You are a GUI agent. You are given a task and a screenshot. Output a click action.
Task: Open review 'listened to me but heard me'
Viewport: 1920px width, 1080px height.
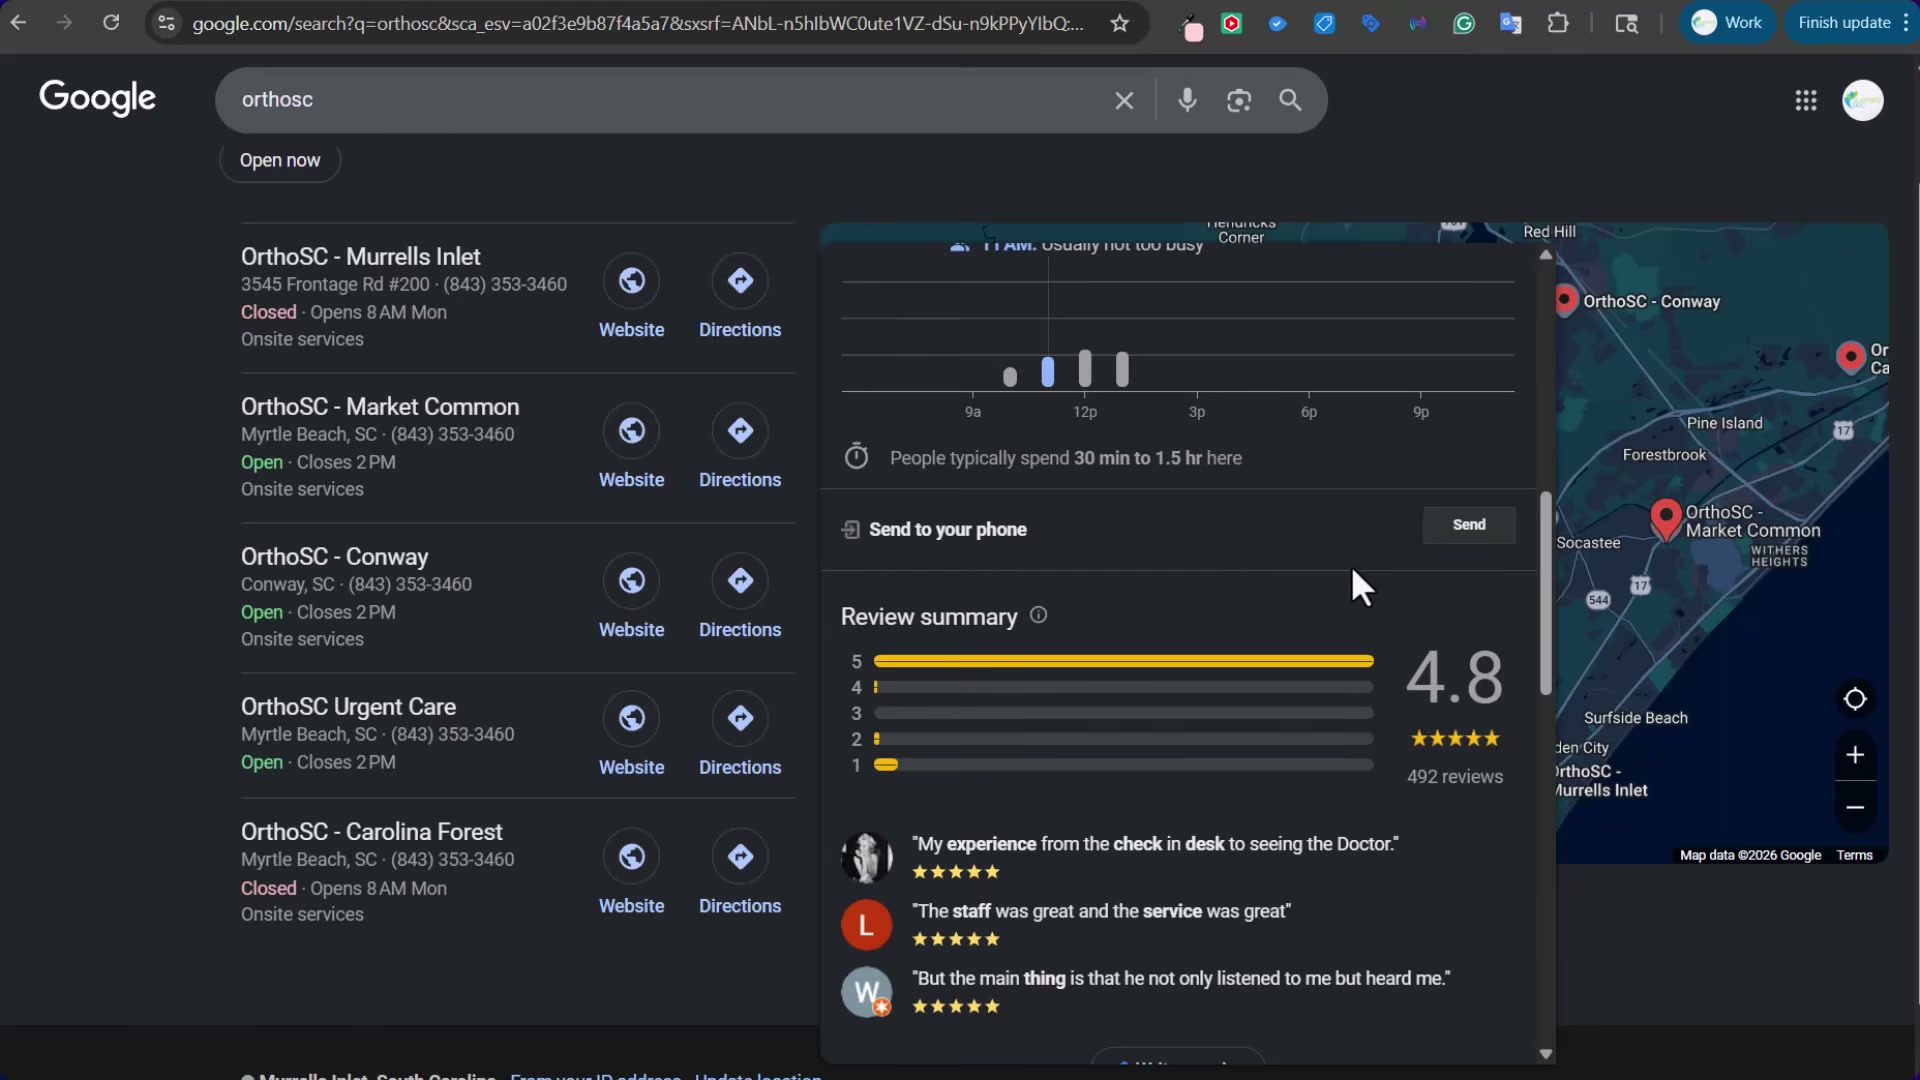[1181, 978]
